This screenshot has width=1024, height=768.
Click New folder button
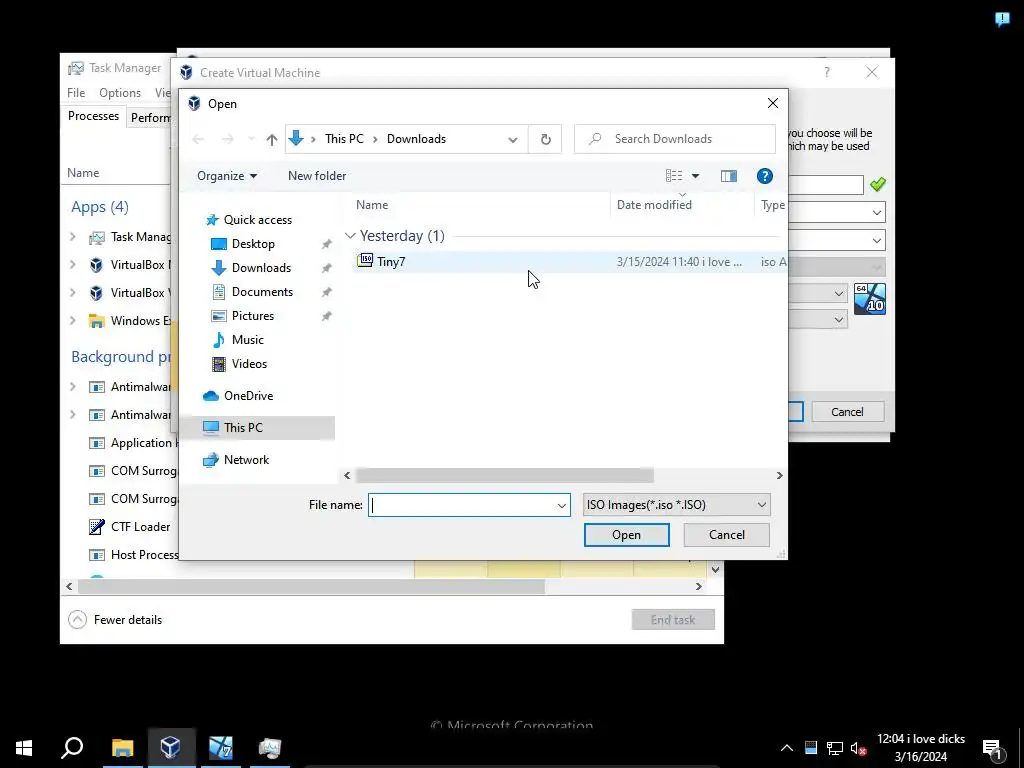tap(317, 176)
